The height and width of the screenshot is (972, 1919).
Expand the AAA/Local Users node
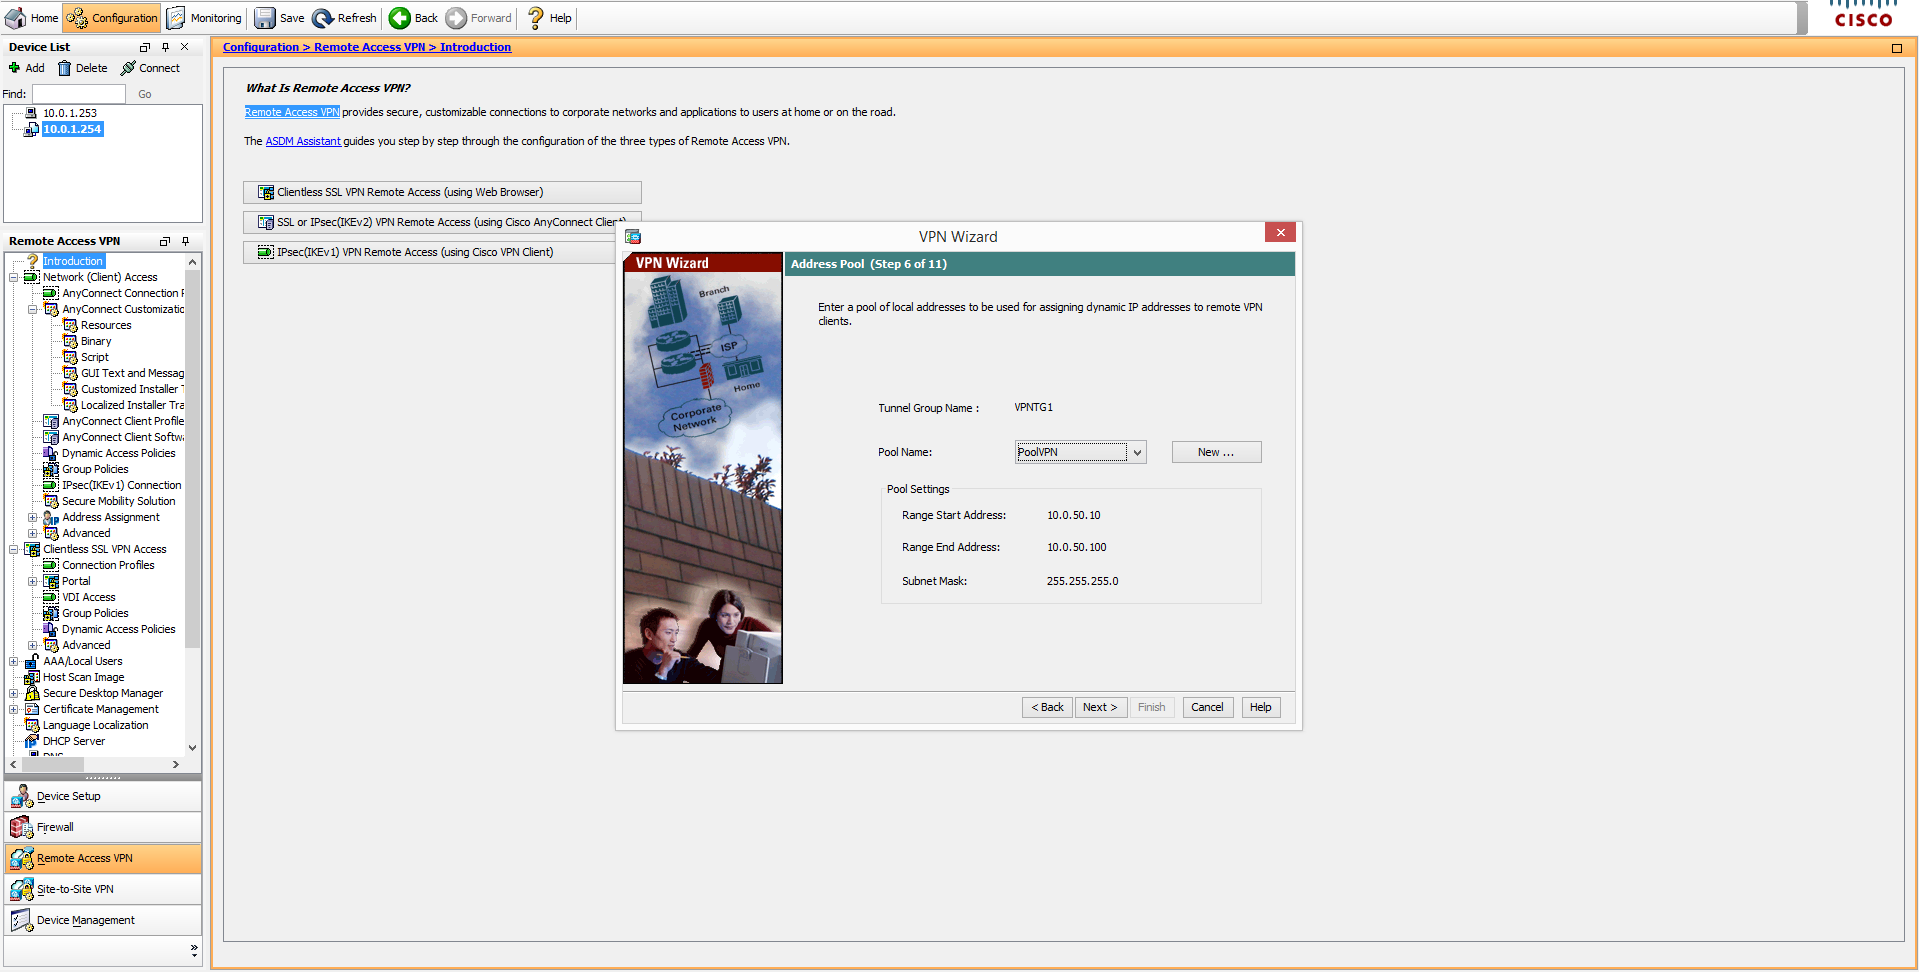(x=14, y=661)
